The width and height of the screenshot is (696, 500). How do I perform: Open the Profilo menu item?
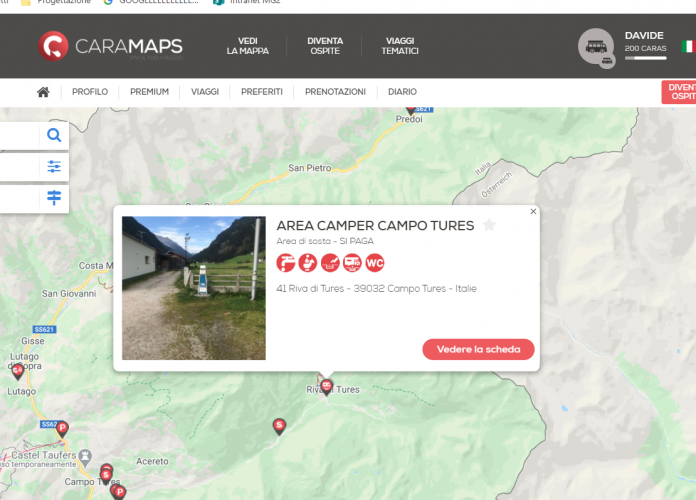(x=90, y=92)
